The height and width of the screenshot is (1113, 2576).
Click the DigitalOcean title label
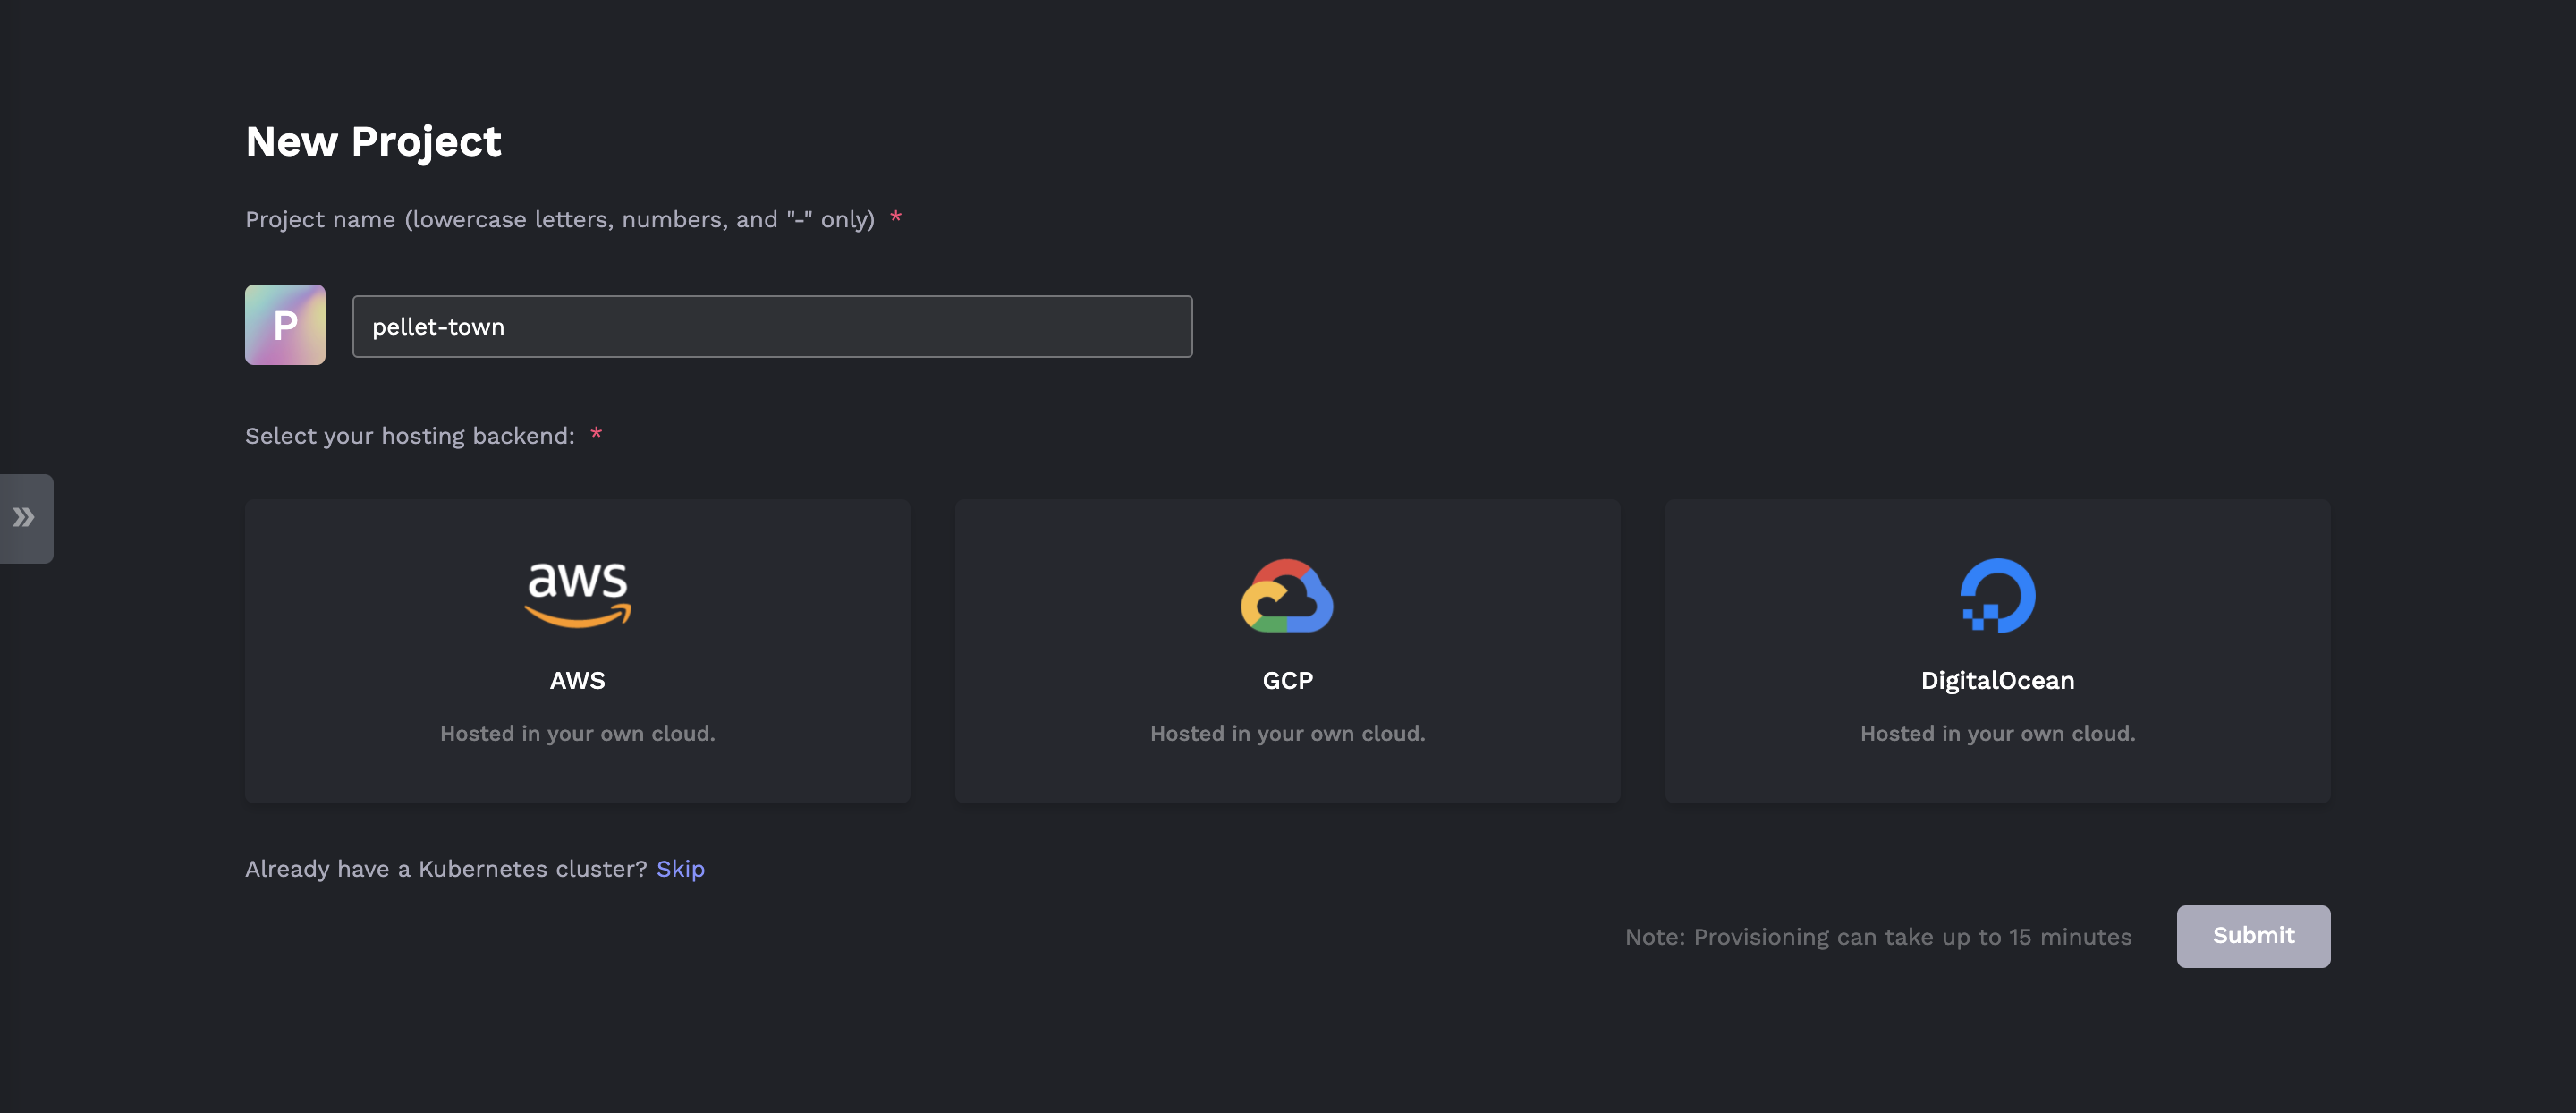[x=1997, y=681]
